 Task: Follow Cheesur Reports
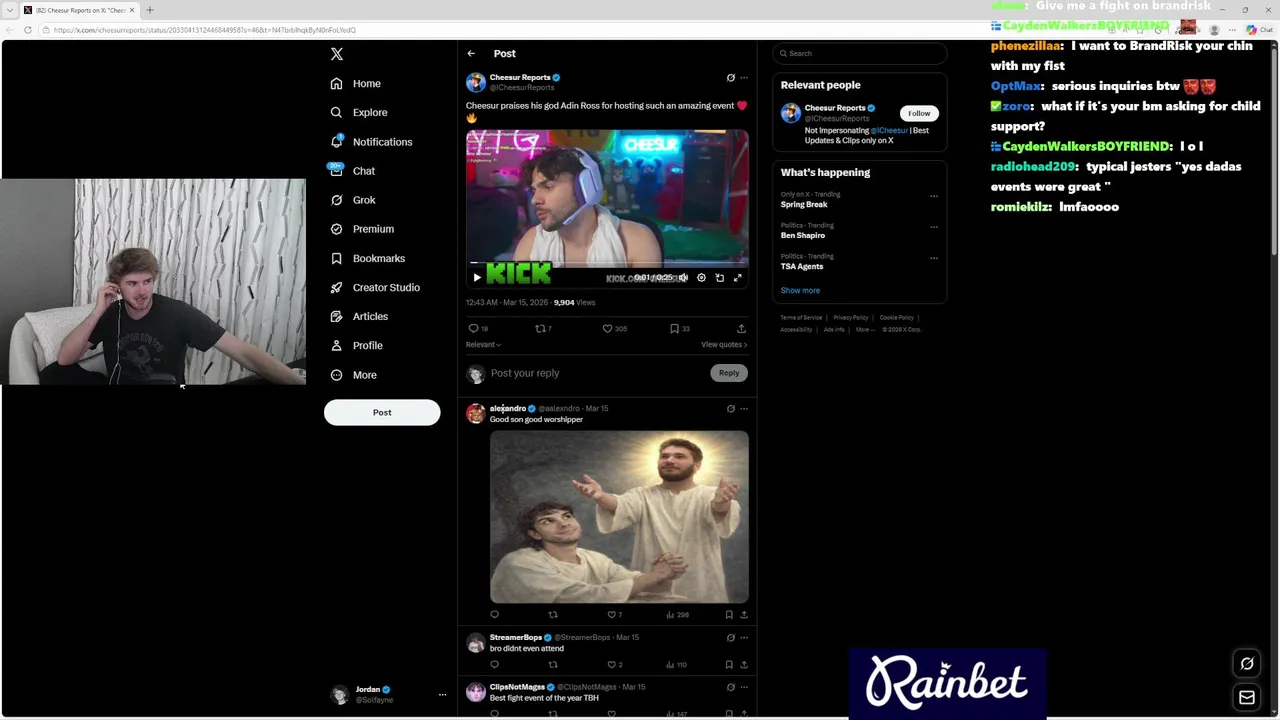(919, 114)
